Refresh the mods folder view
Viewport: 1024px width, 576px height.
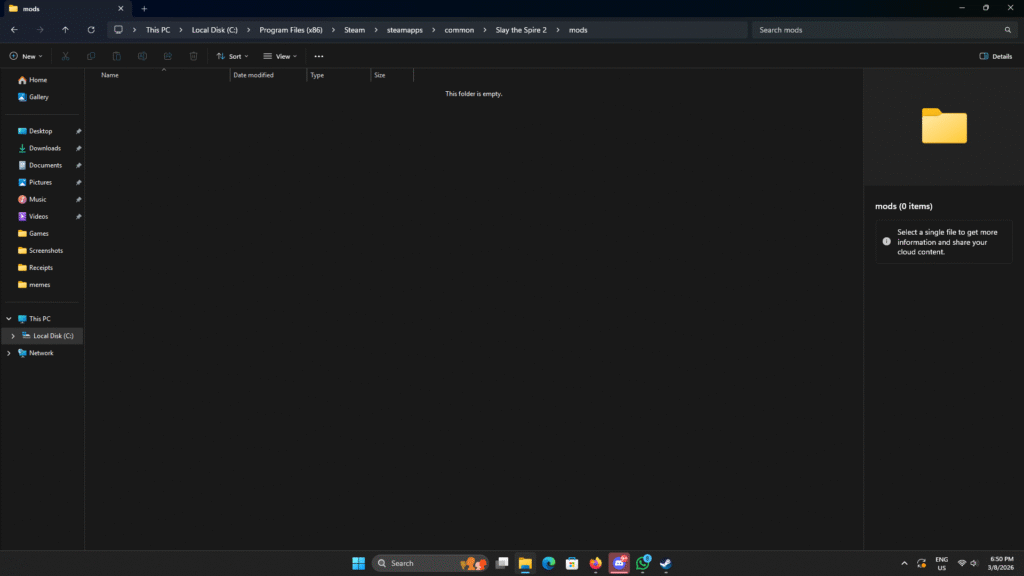tap(91, 30)
